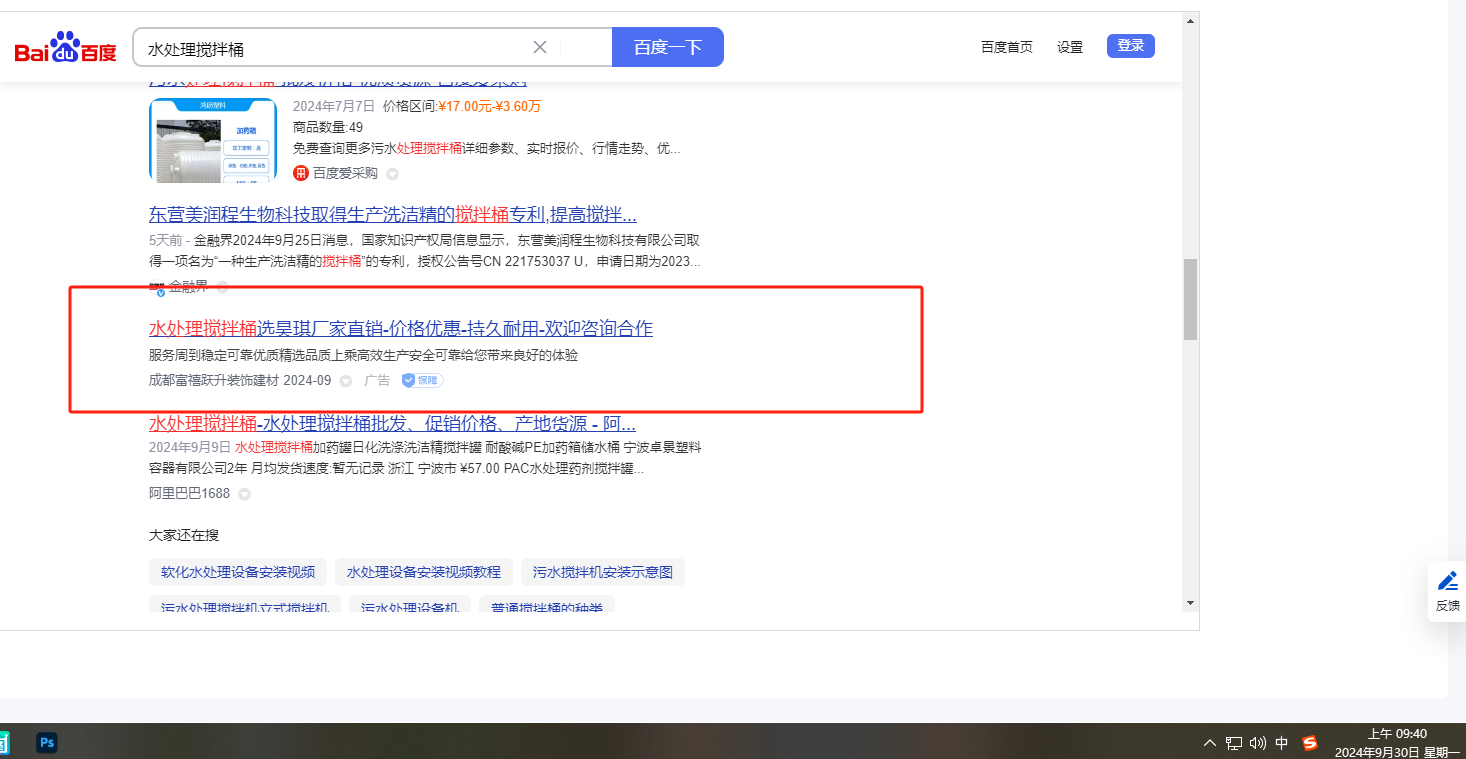This screenshot has height=759, width=1466.
Task: Open the 成都富禧跃升装饰建材 advertiser link
Action: (240, 381)
